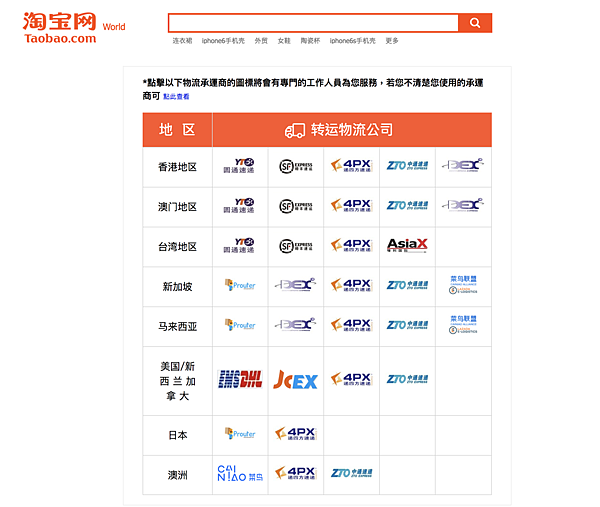Click the blue 點此查看 link
This screenshot has height=507, width=600.
(176, 96)
